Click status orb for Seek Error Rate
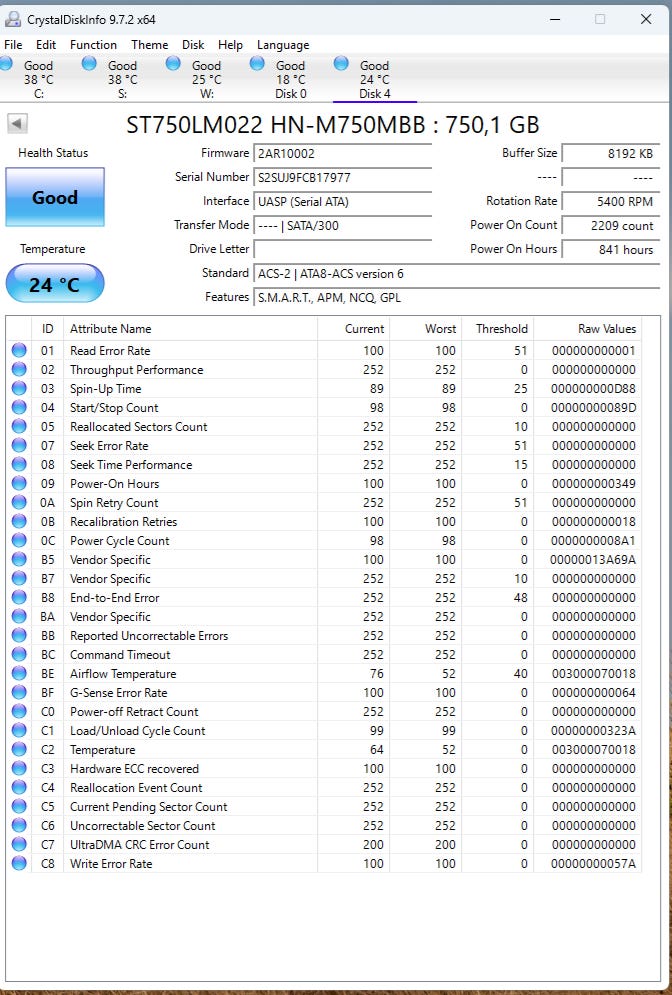 19,445
